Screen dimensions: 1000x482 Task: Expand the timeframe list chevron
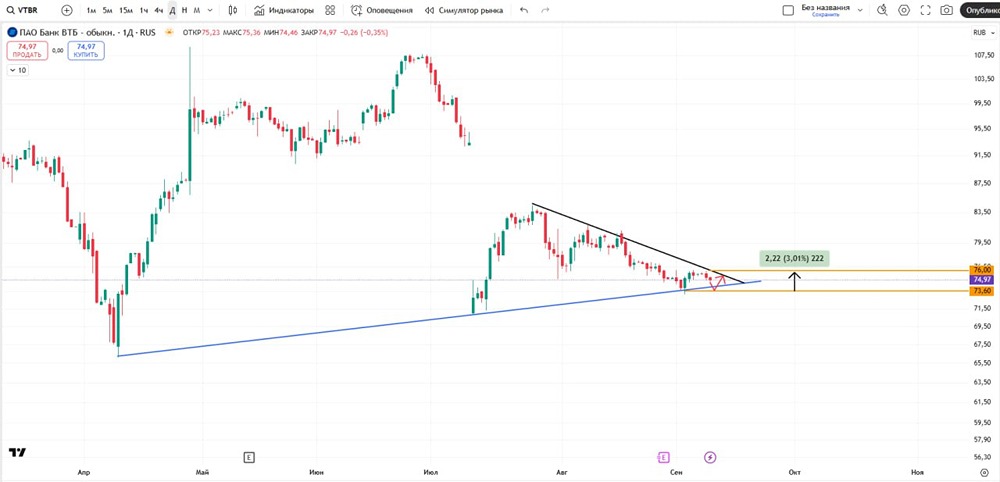pos(211,10)
